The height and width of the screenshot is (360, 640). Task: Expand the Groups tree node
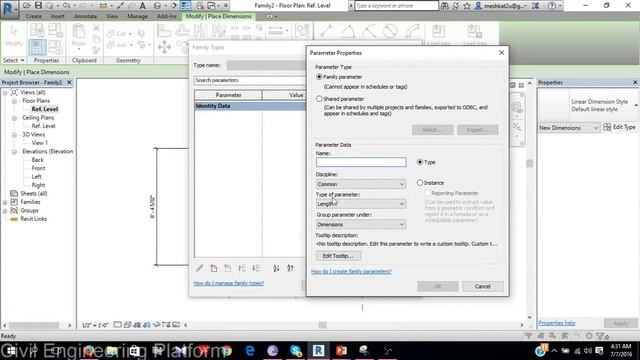point(5,211)
